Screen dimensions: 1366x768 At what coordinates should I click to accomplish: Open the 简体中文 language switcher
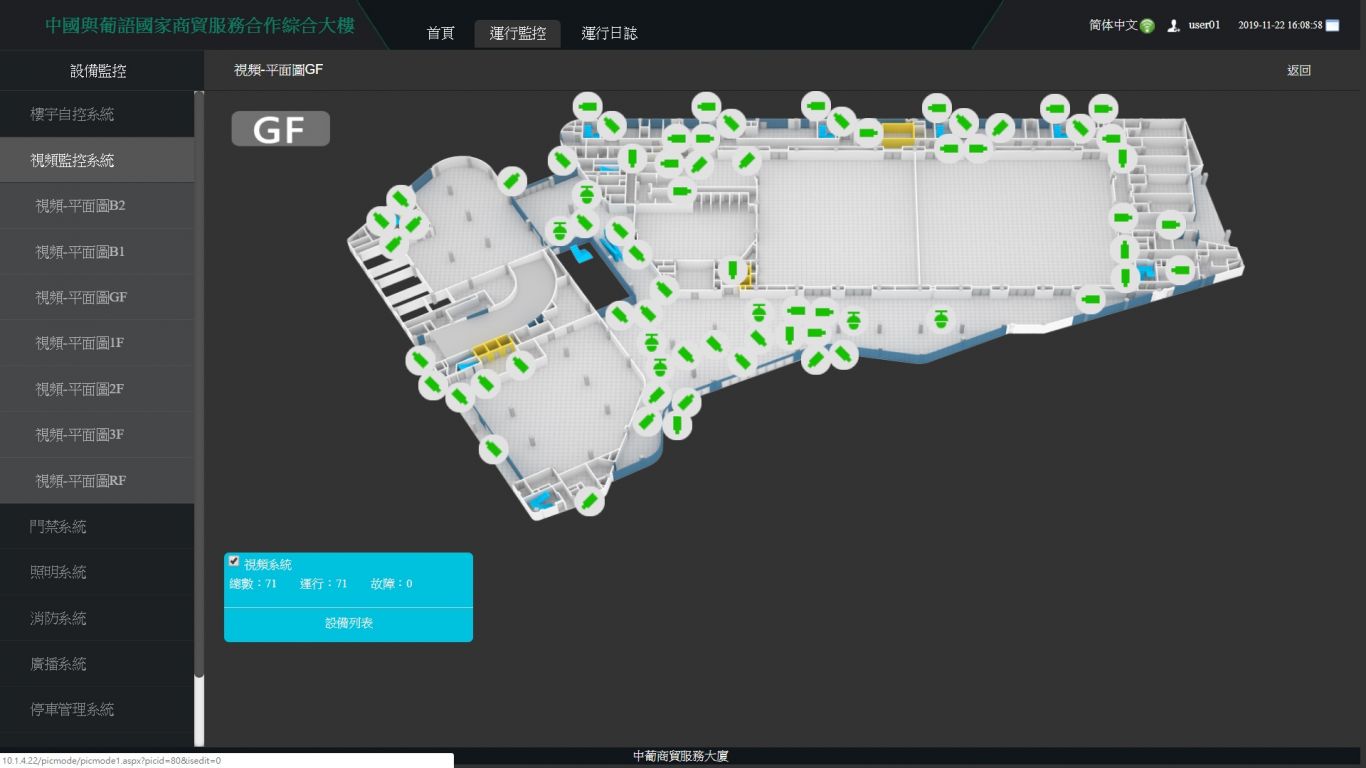point(1113,25)
